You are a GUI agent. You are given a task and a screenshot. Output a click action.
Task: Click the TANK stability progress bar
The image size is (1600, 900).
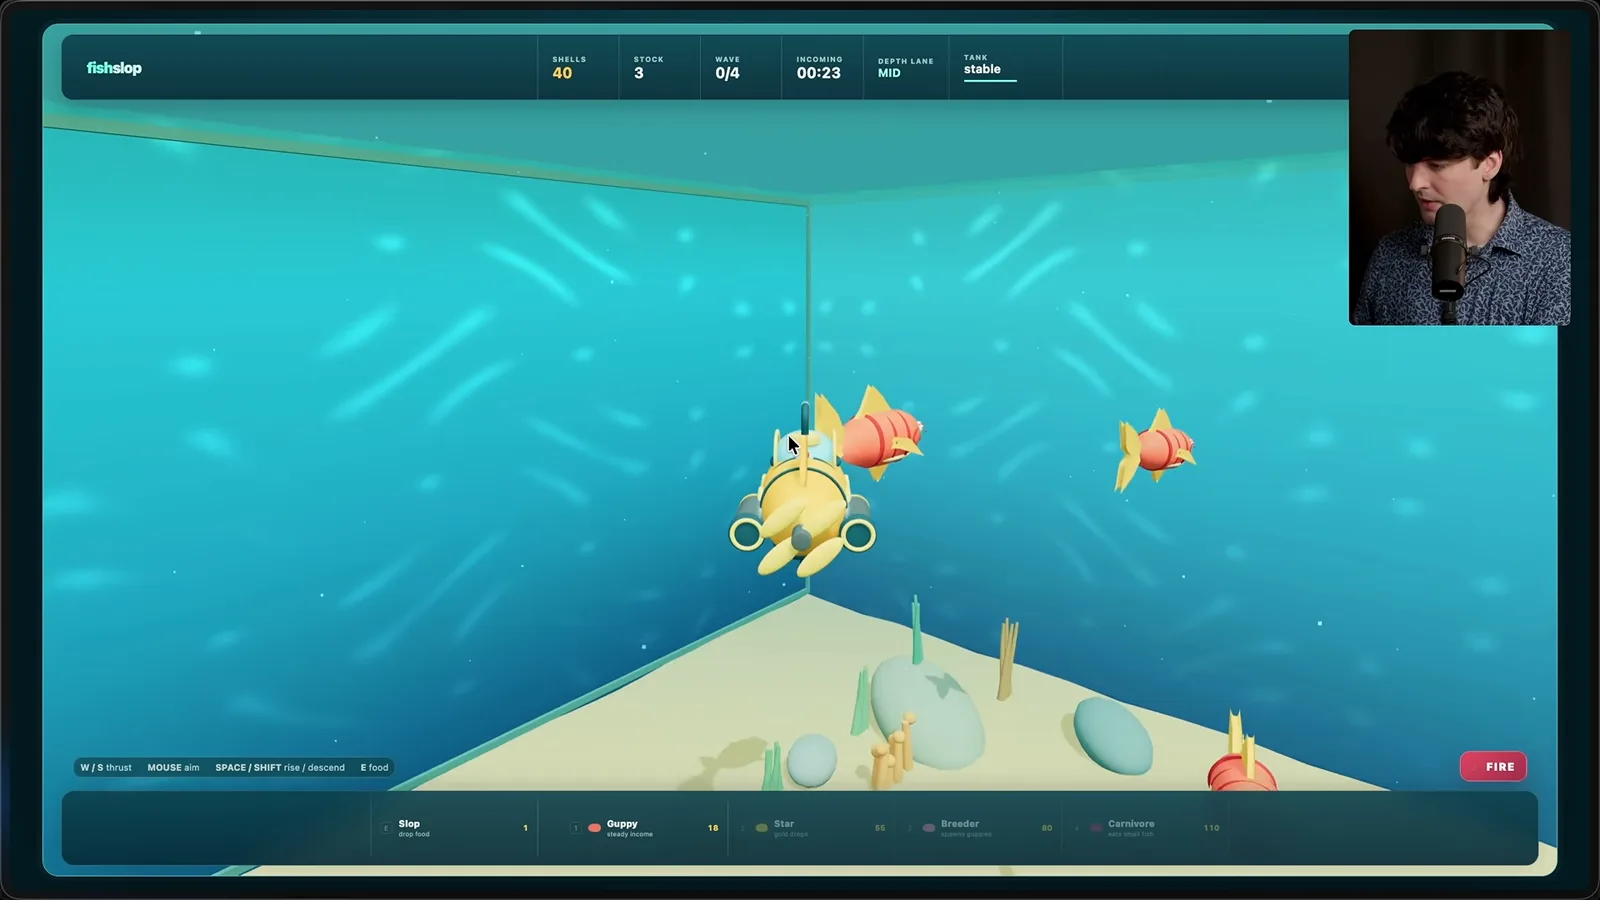pyautogui.click(x=990, y=80)
